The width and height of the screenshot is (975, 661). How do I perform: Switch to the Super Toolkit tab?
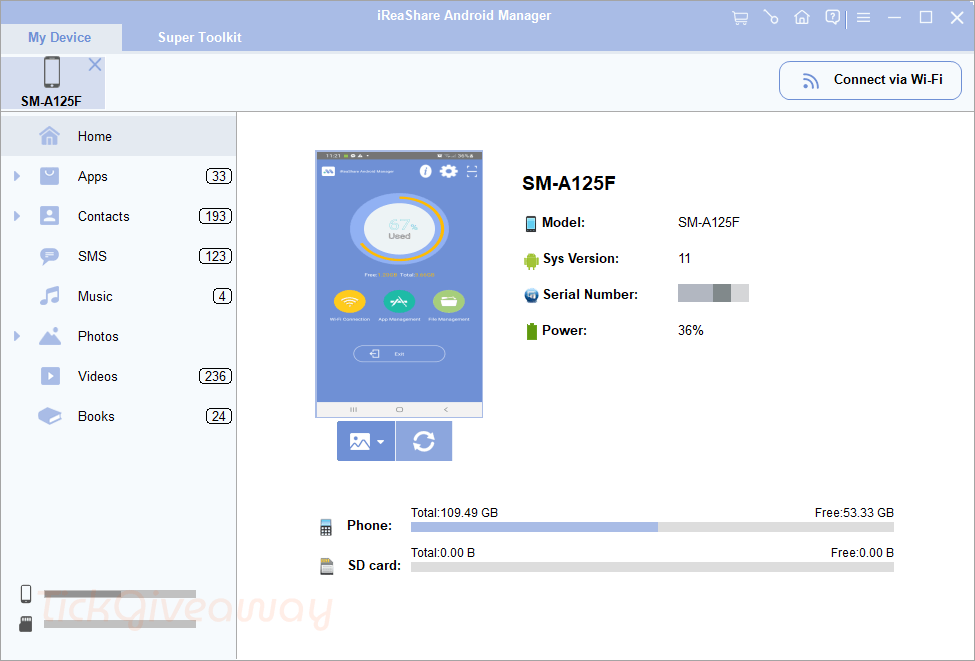200,37
